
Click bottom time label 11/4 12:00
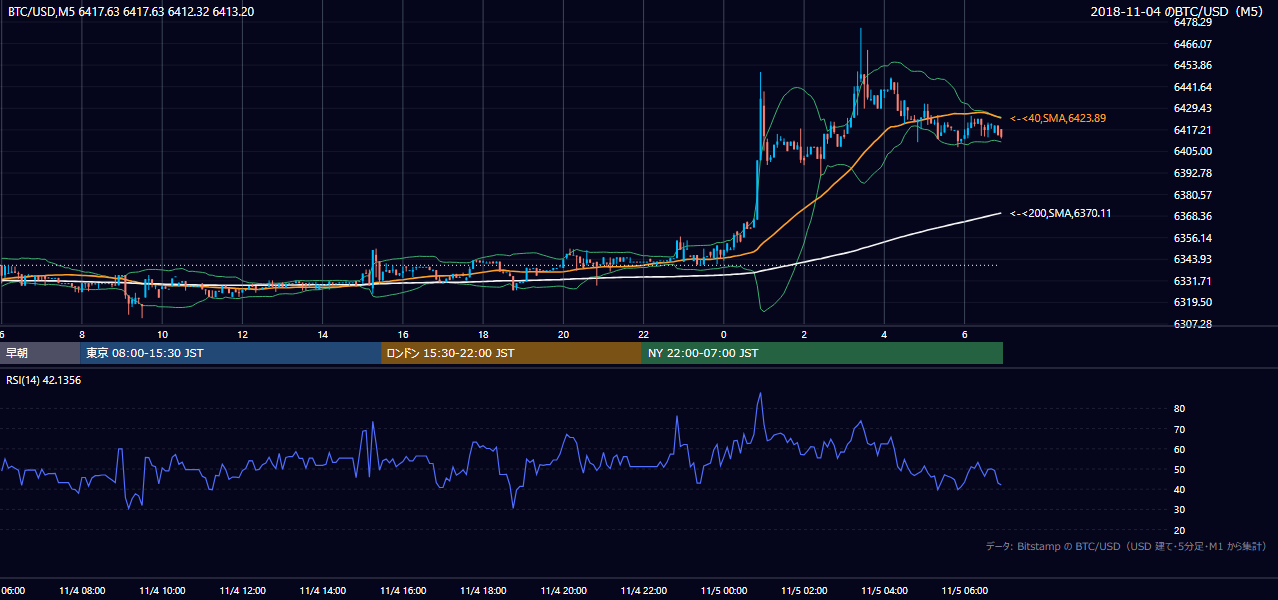pos(241,590)
